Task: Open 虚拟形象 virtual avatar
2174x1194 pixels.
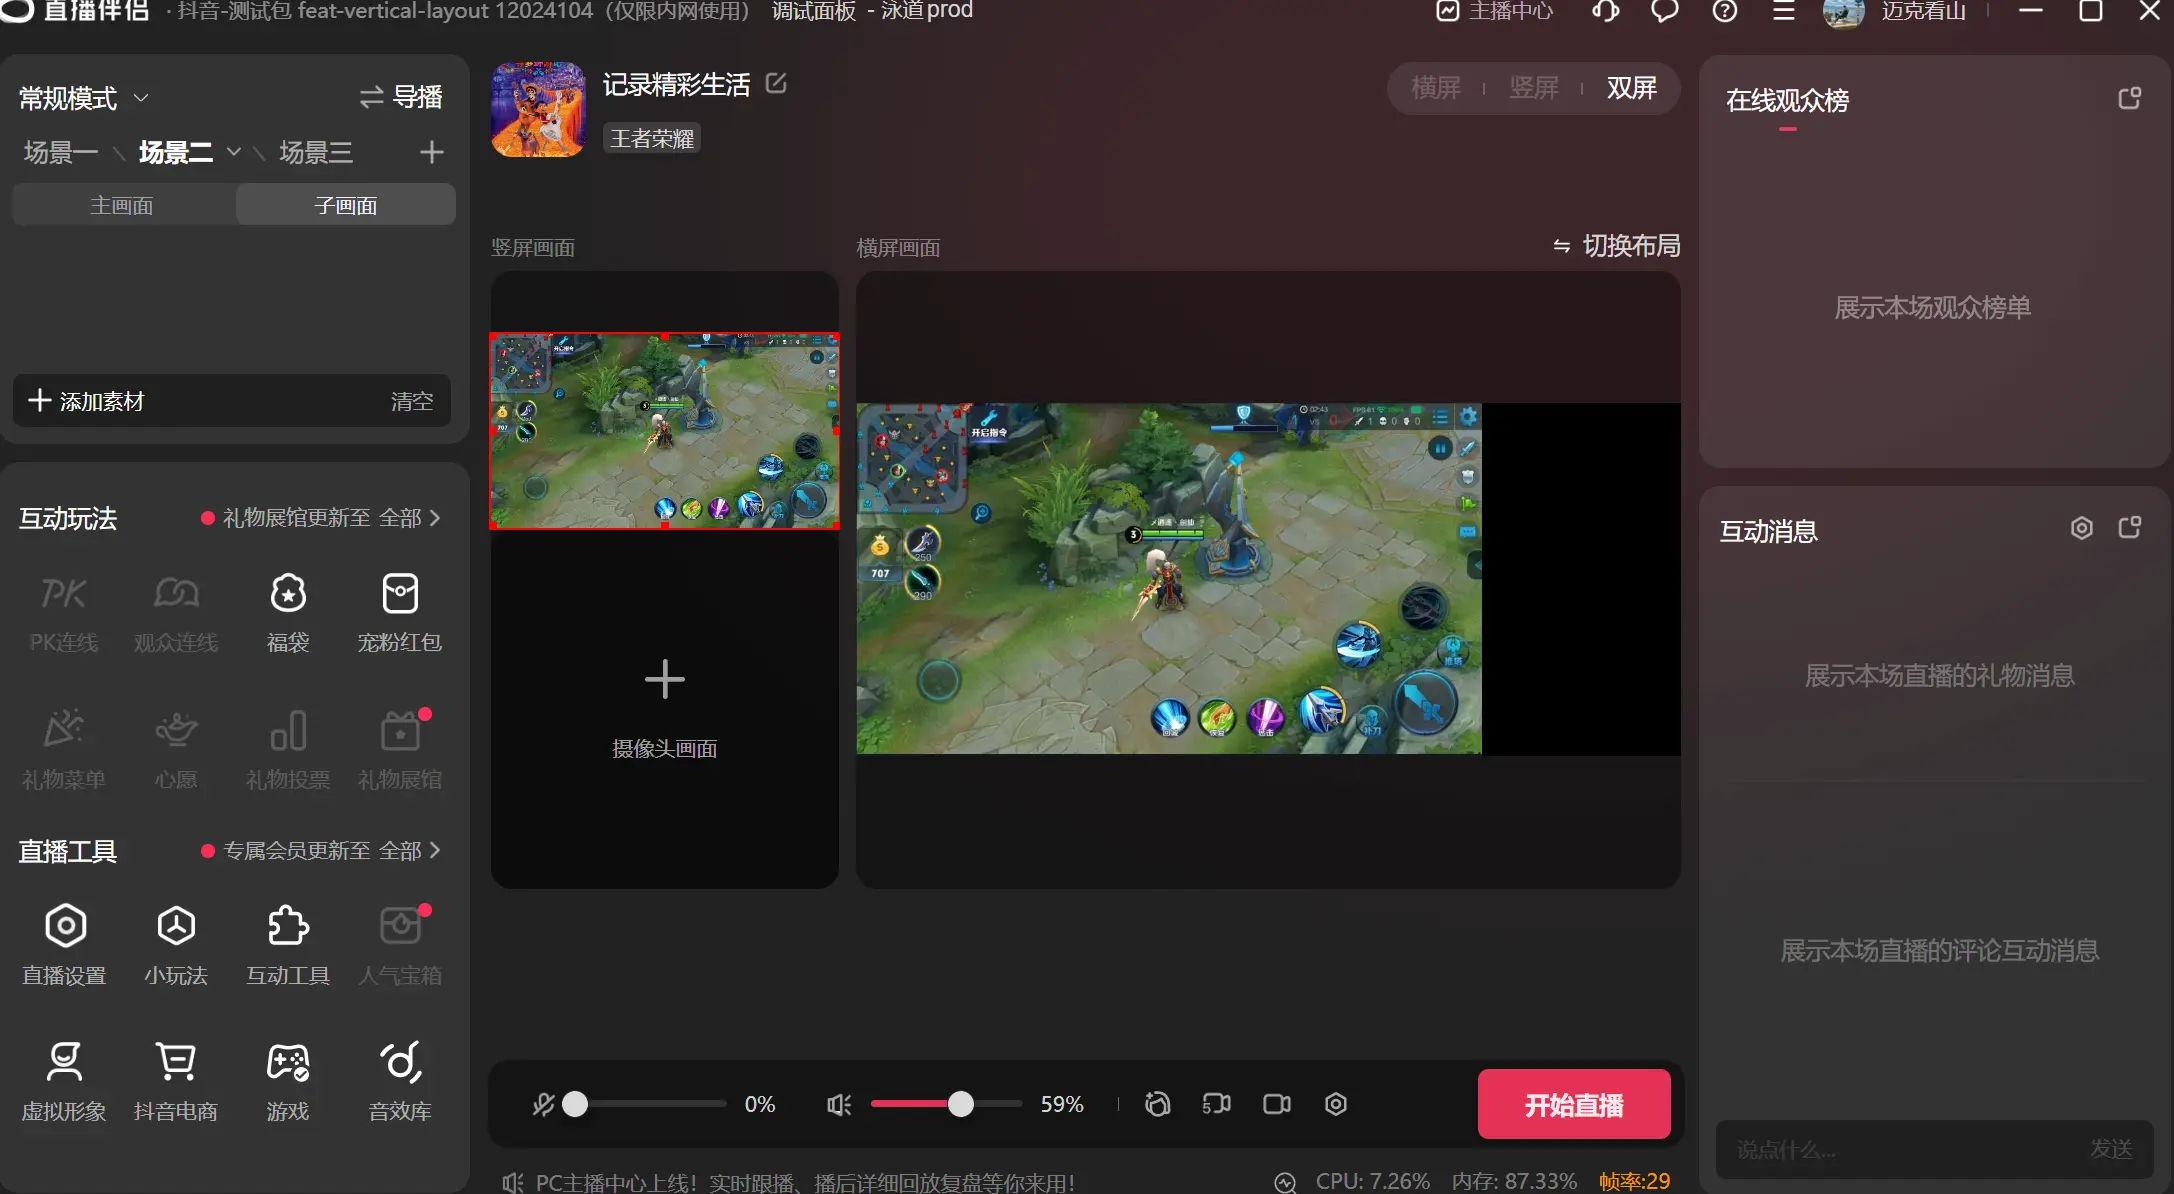Action: tap(64, 1081)
